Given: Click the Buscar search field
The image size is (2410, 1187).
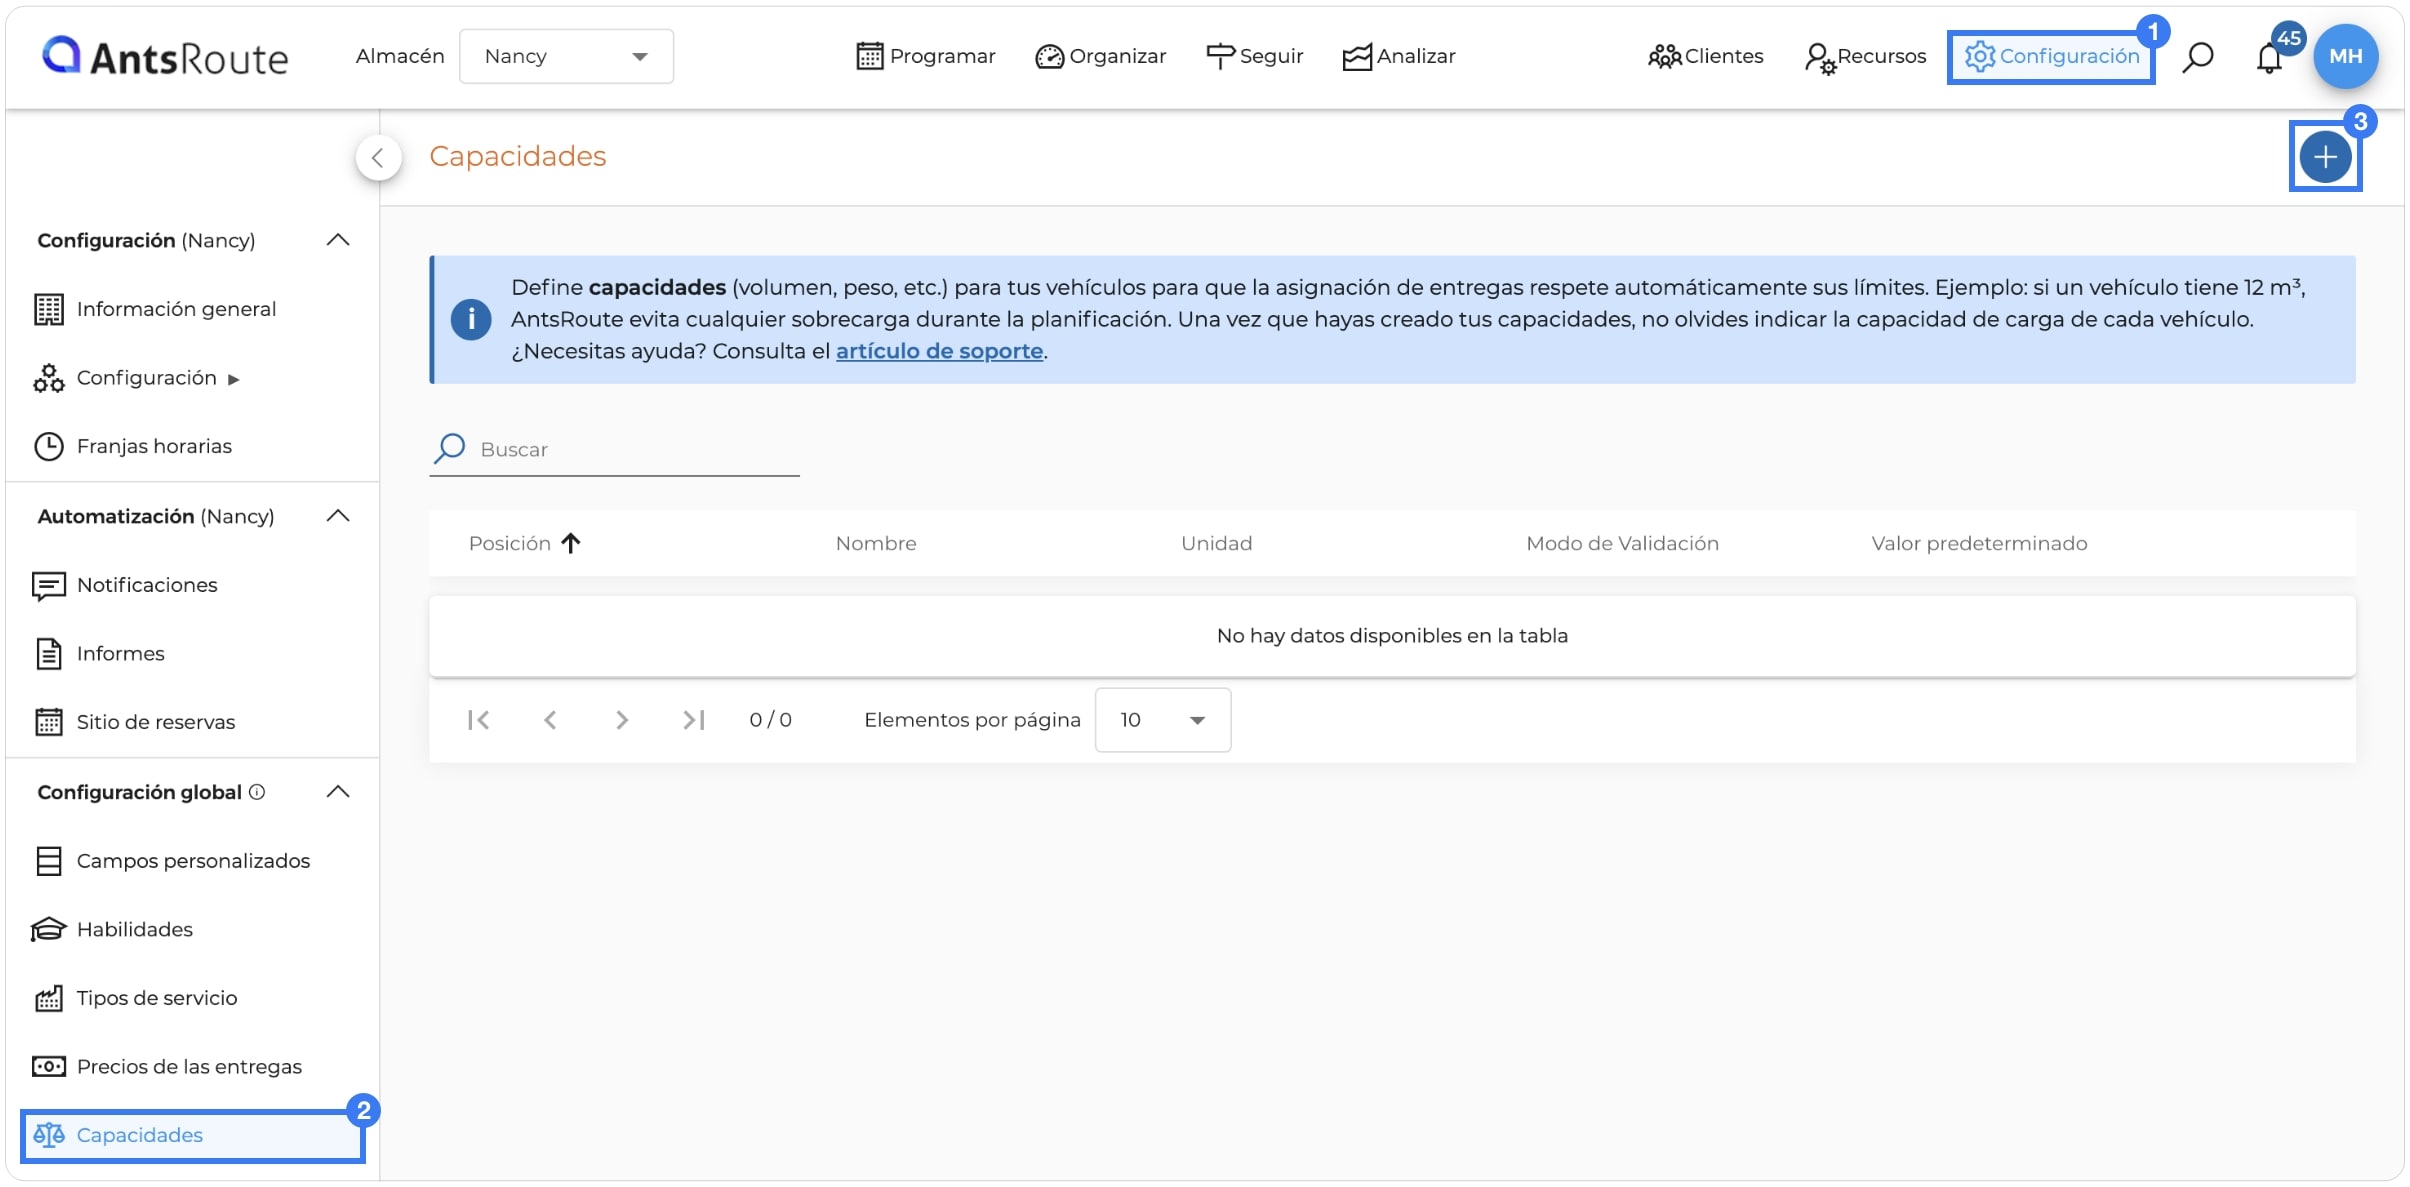Looking at the screenshot, I should click(614, 449).
